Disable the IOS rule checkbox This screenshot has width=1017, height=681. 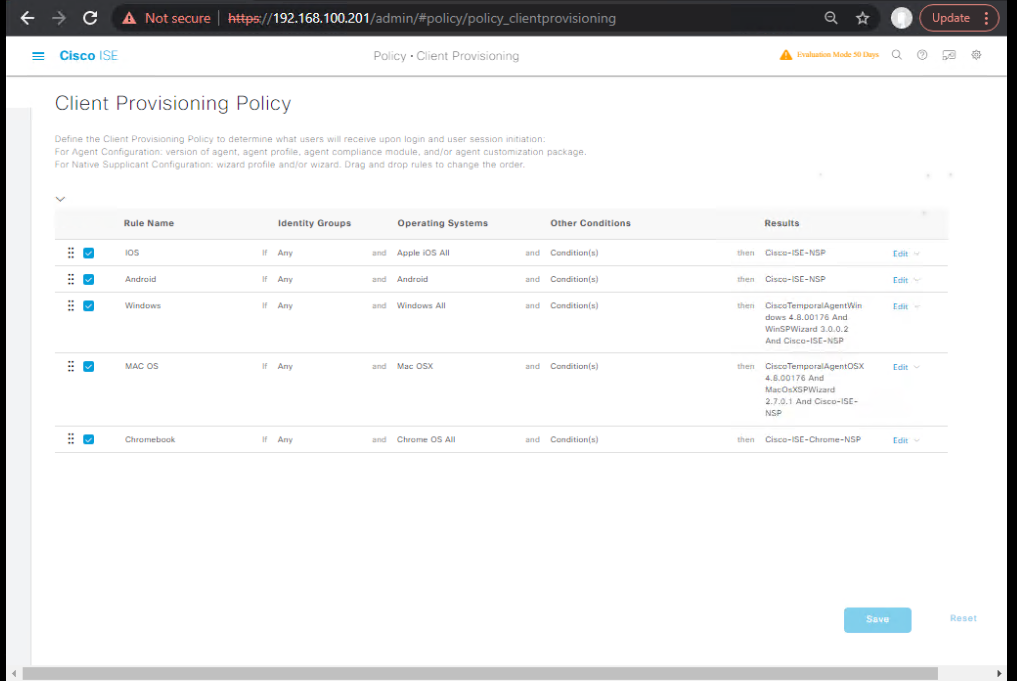[89, 253]
